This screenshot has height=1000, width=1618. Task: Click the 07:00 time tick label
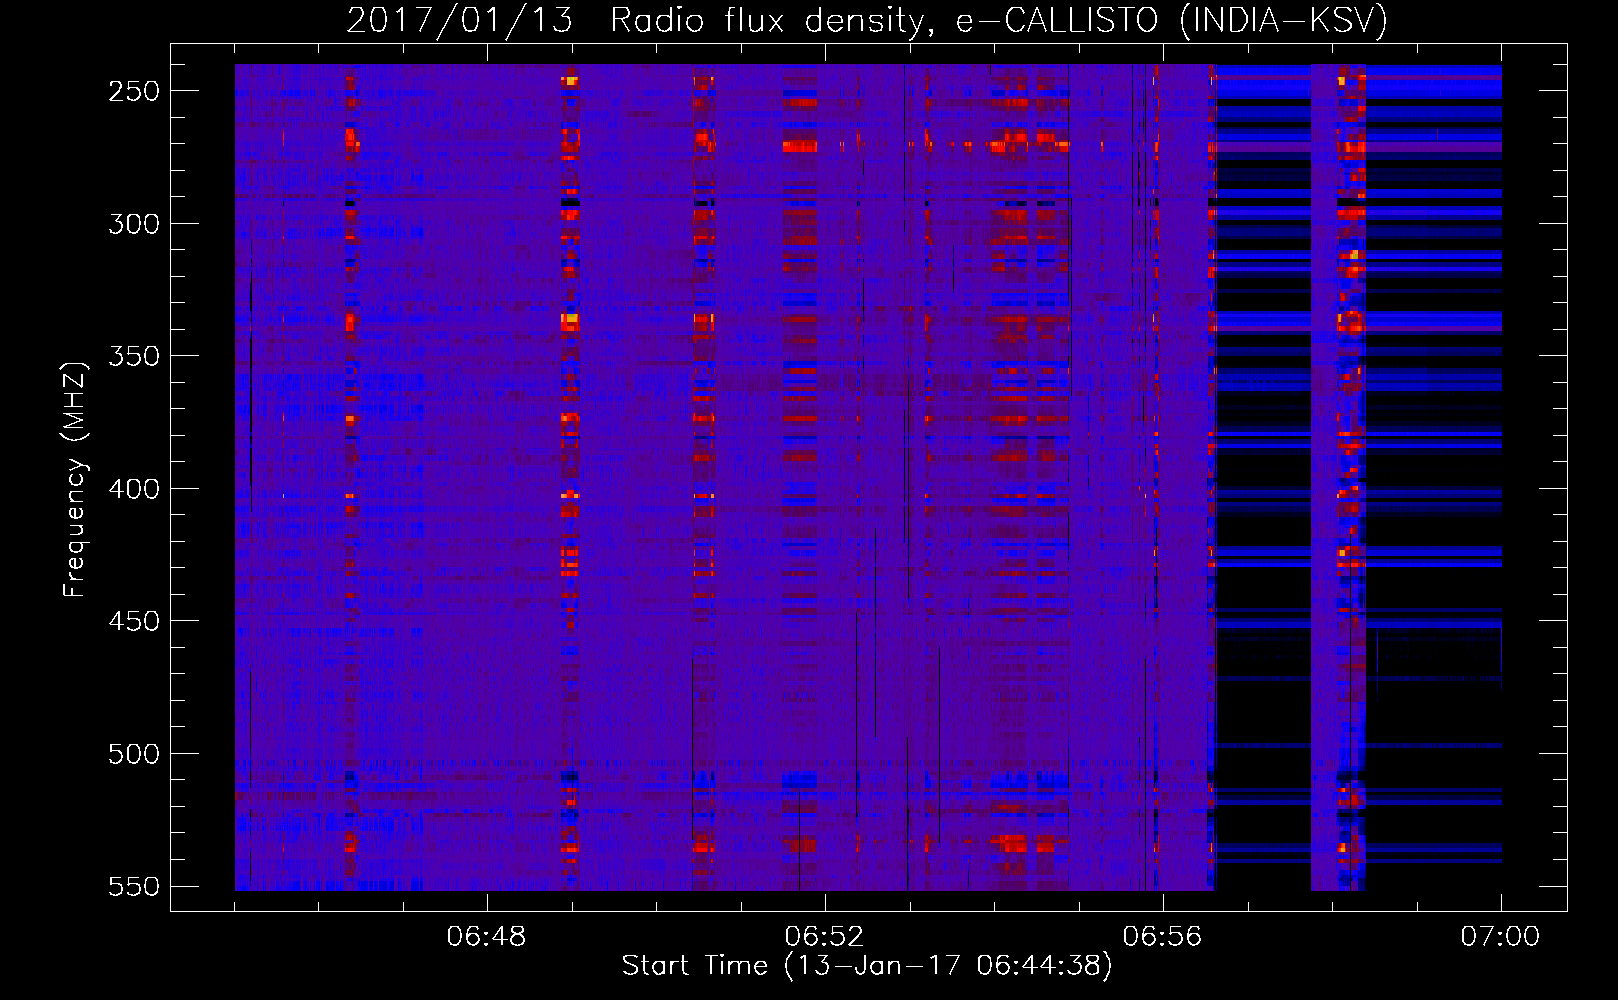pos(1500,937)
